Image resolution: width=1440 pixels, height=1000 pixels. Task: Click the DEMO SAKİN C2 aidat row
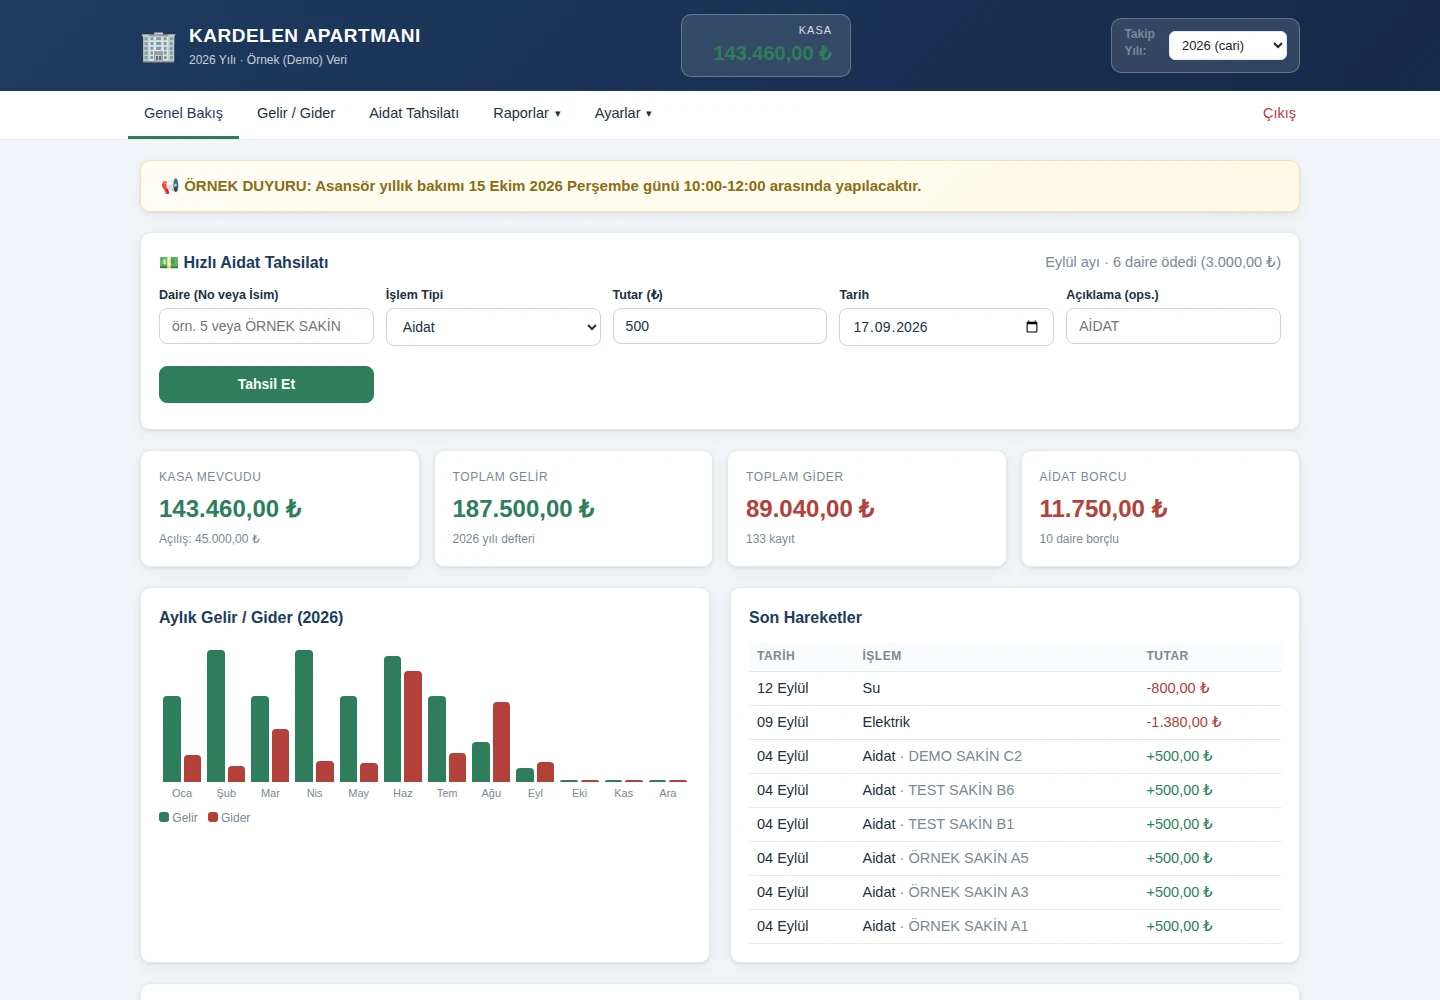coord(1015,756)
